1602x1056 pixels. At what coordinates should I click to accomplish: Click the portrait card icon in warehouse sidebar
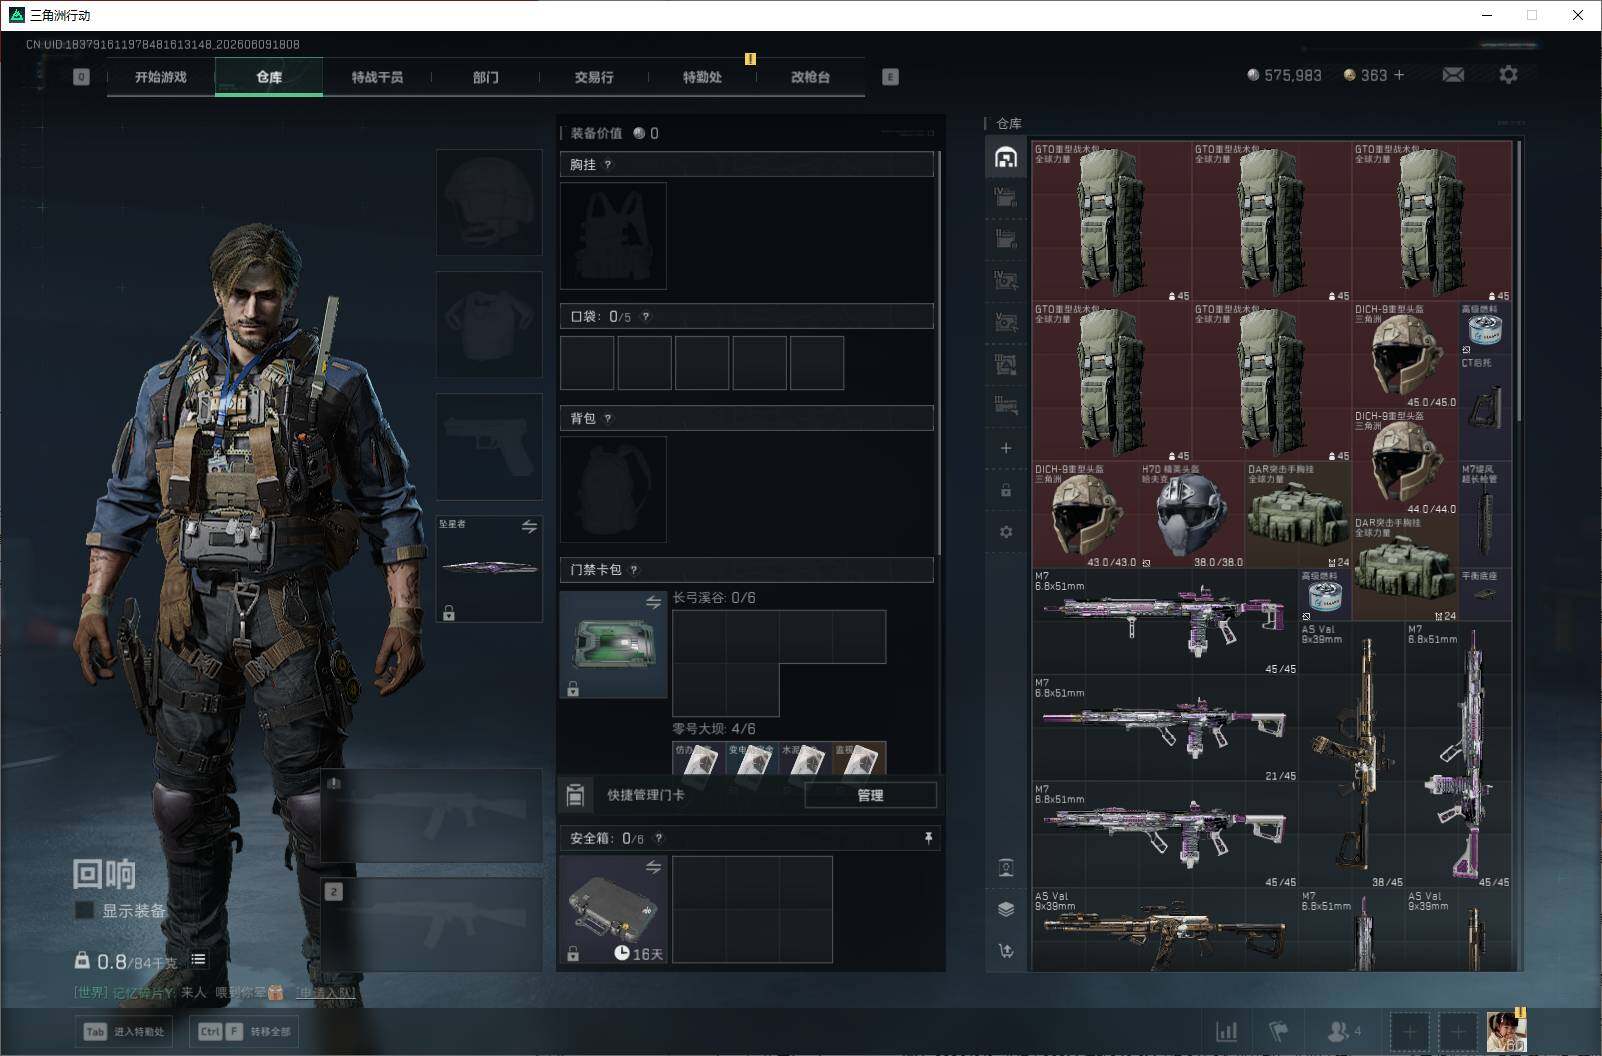pos(1006,867)
